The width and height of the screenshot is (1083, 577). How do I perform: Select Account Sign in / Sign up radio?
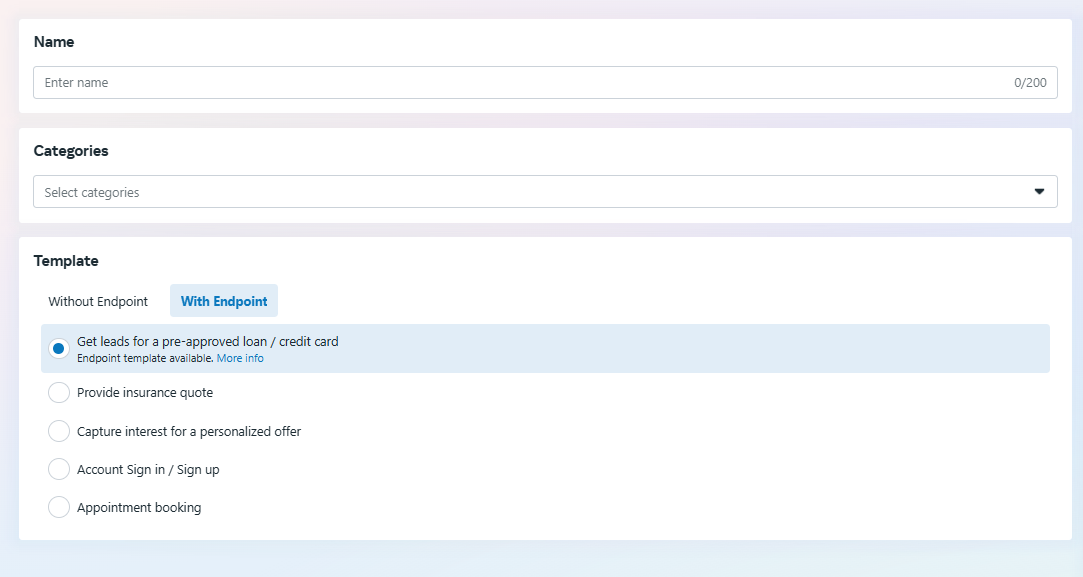(x=59, y=469)
